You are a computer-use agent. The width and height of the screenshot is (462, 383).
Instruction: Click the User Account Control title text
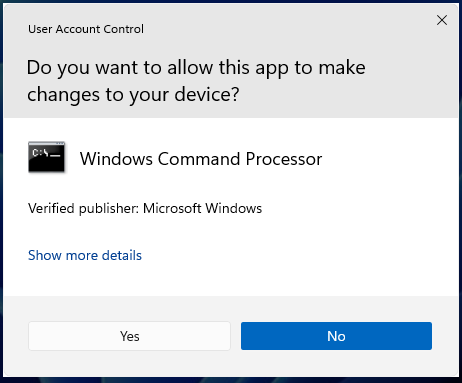pos(86,29)
